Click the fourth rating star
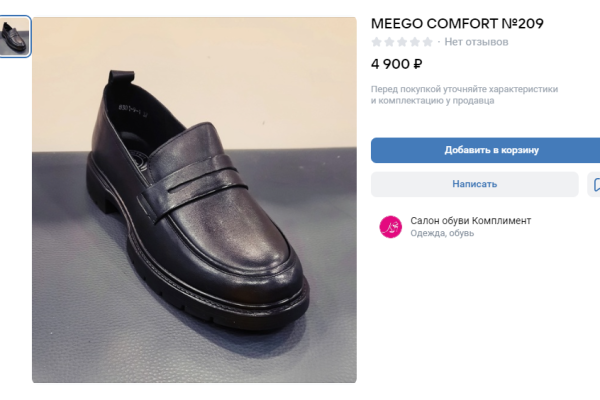Screen dimensions: 600x400 click(415, 42)
